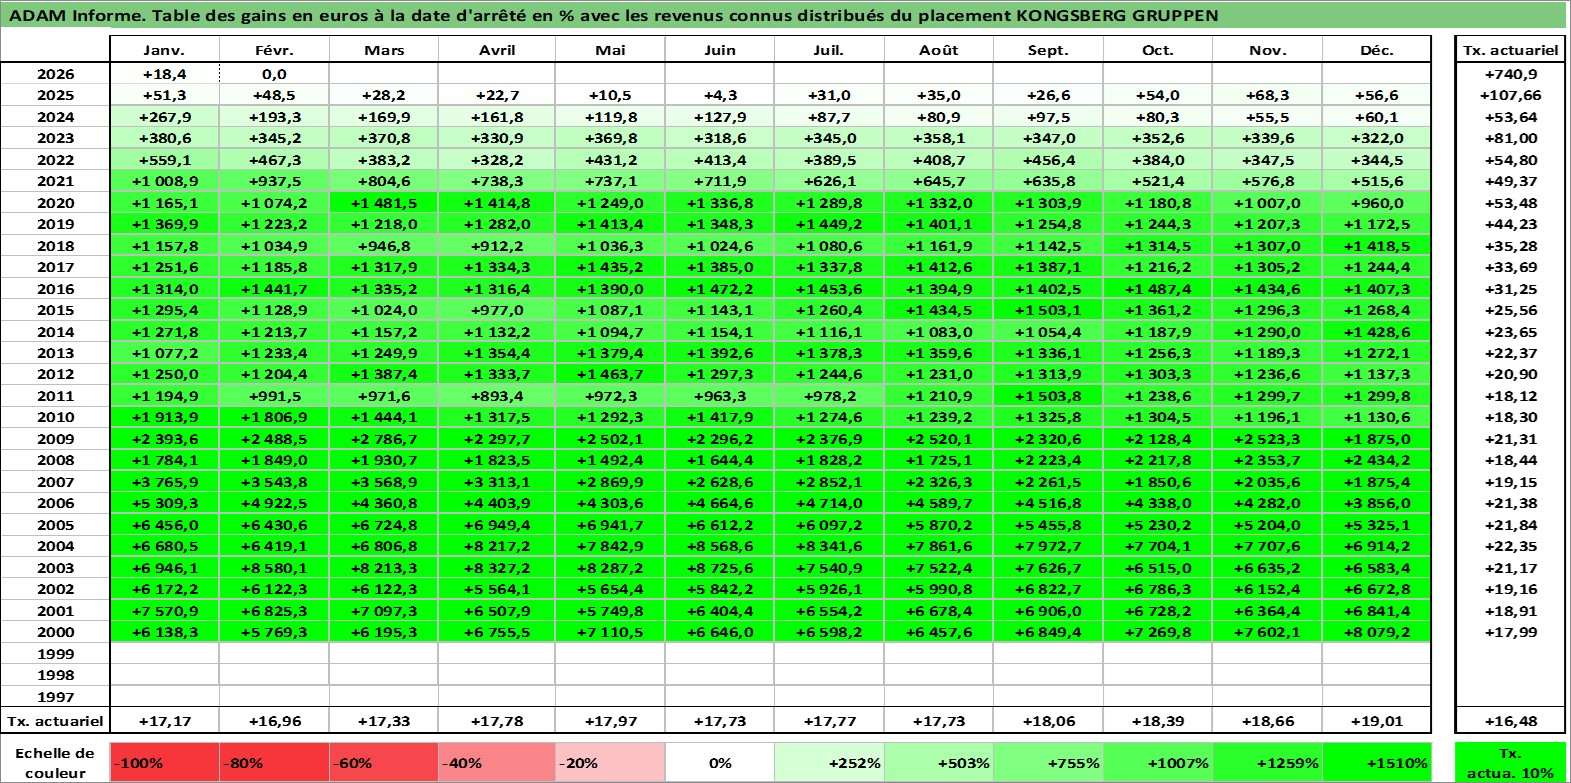The width and height of the screenshot is (1571, 783).
Task: Select the +503% color scale swatch
Action: (x=938, y=763)
